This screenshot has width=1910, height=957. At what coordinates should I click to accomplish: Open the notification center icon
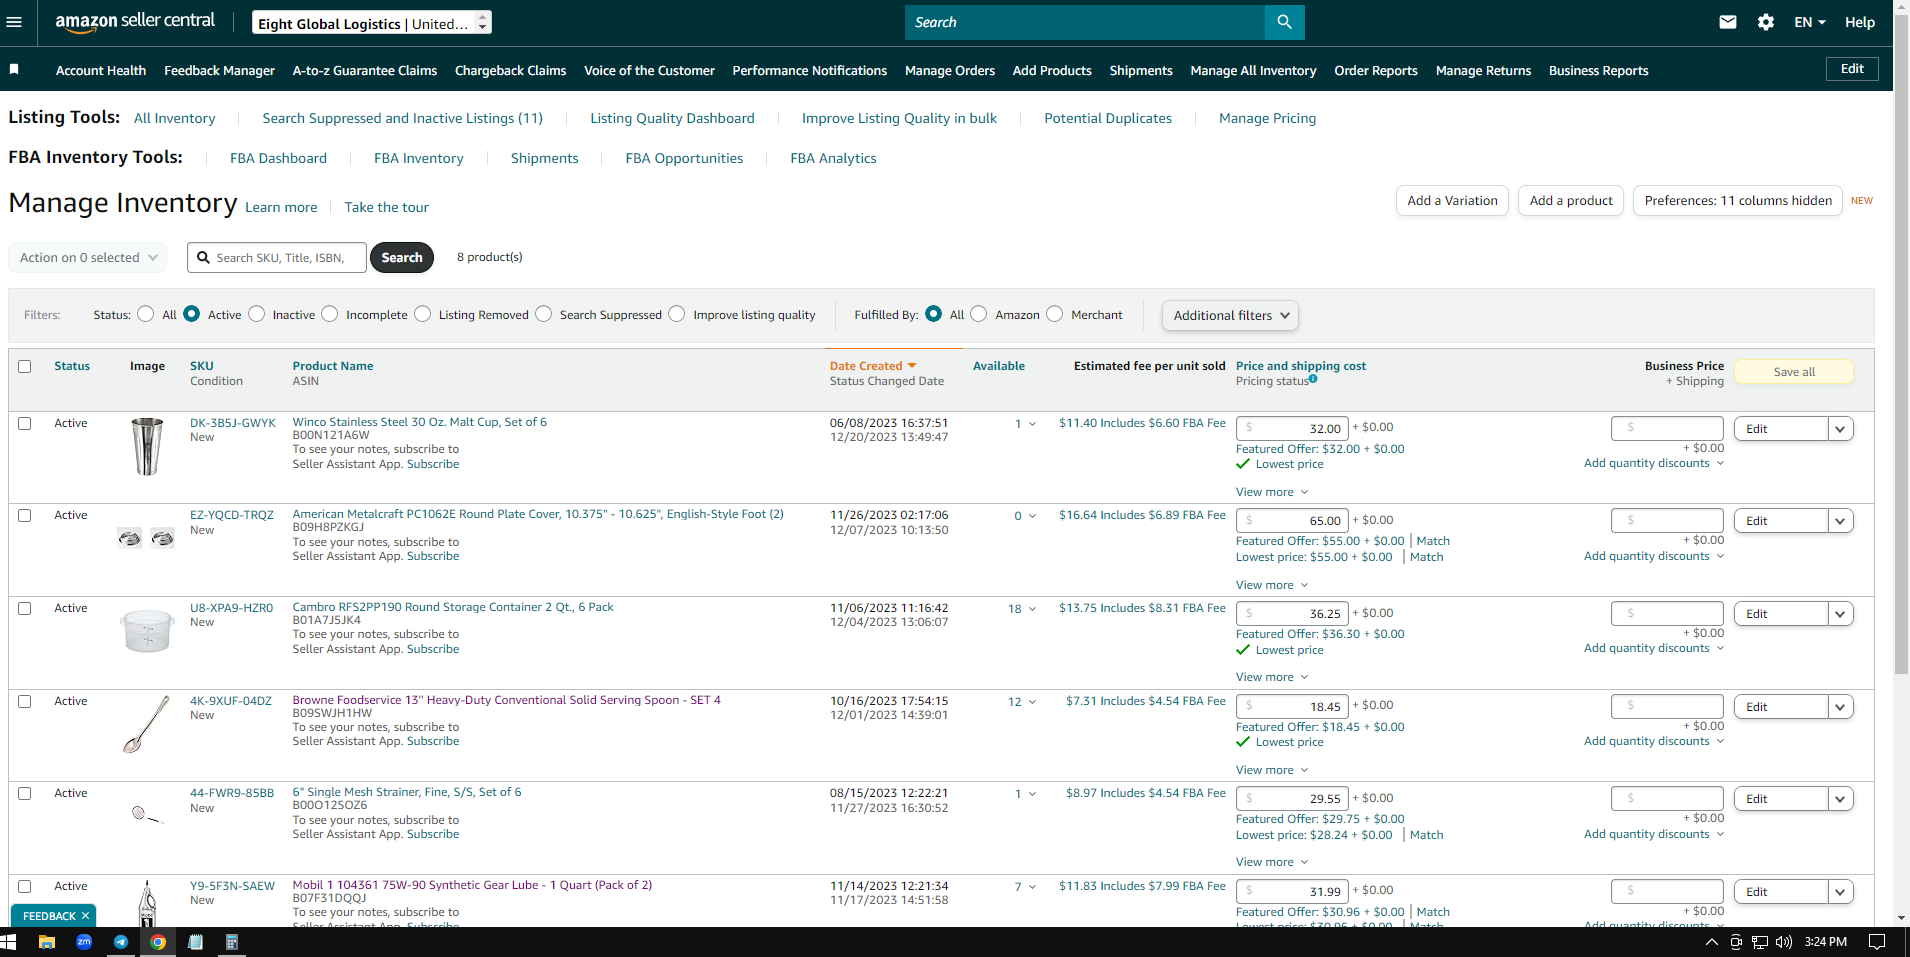click(x=1877, y=942)
